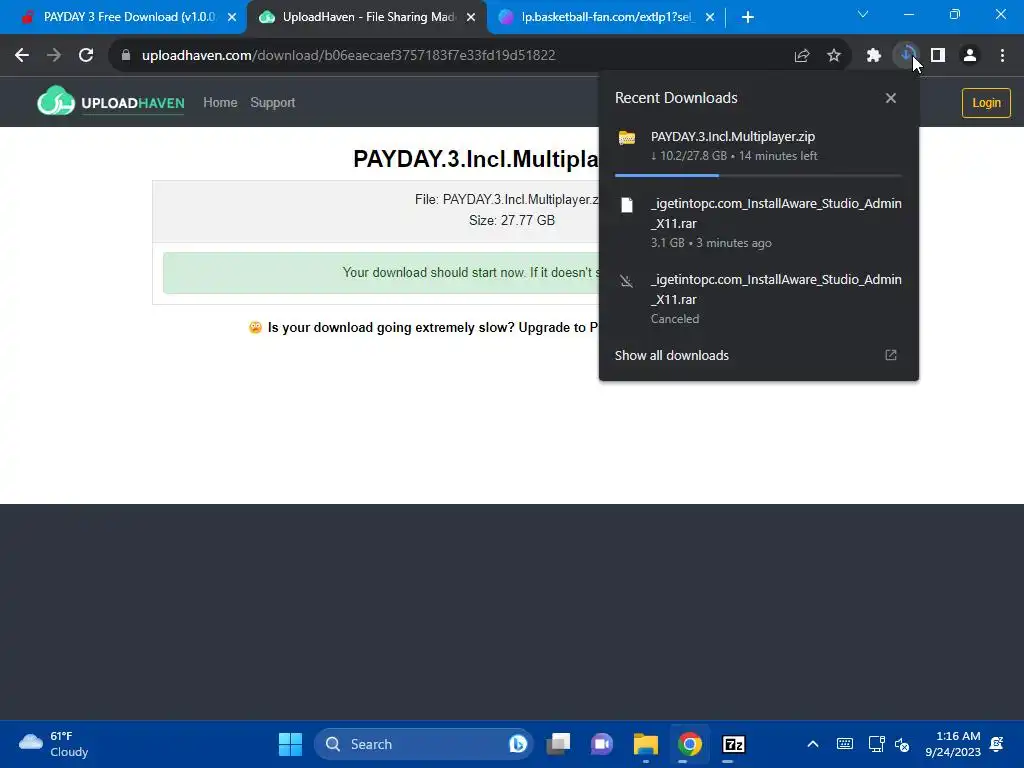Open the Windows Start menu
Screen dimensions: 1024x768
(x=290, y=744)
